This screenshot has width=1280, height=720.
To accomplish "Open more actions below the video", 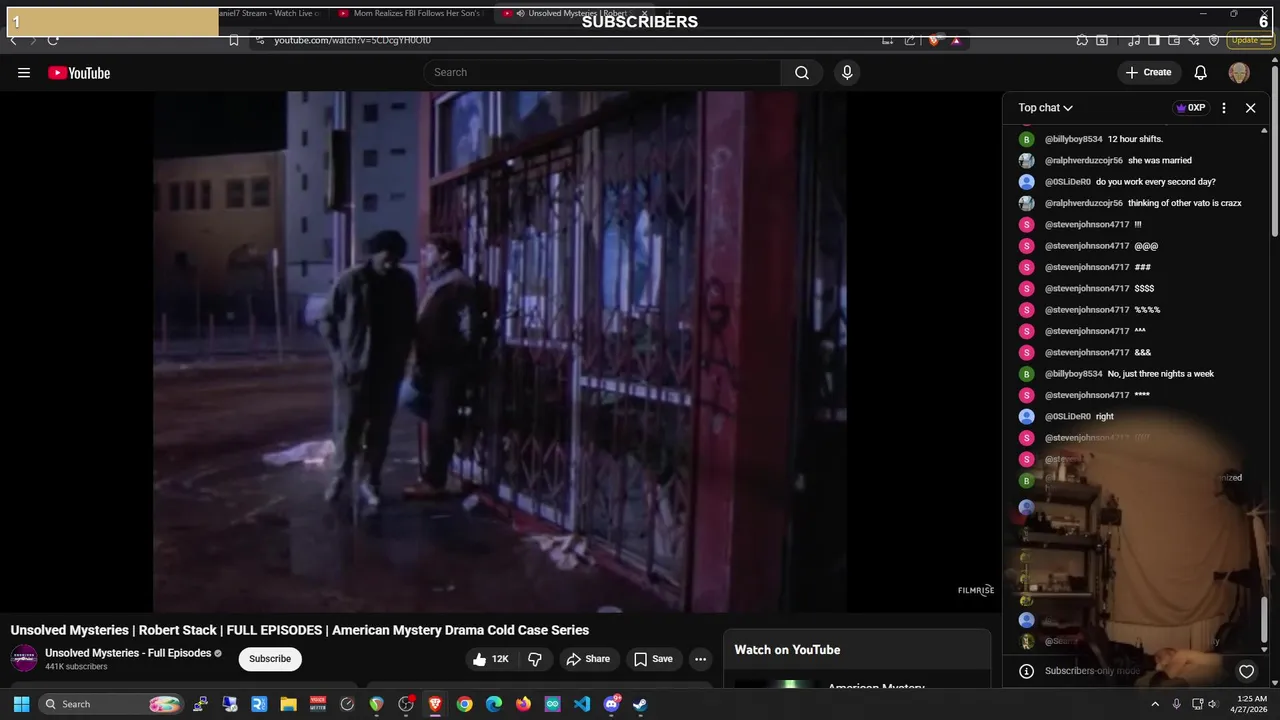I will click(700, 659).
